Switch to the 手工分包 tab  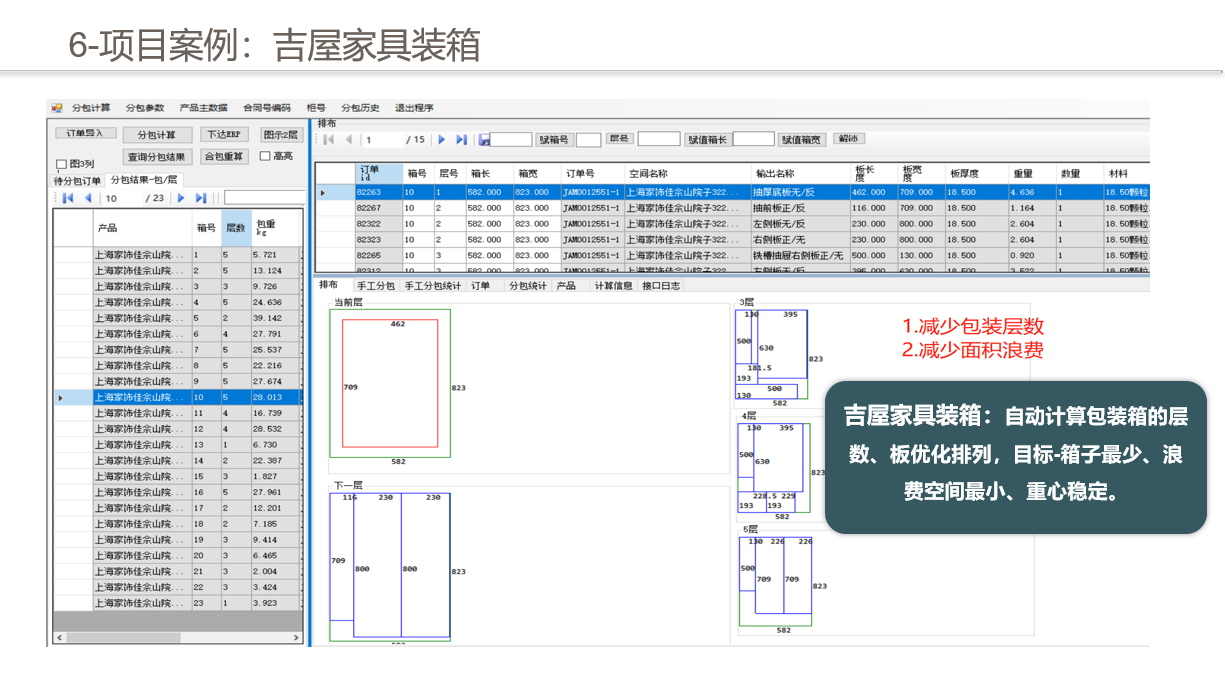click(x=376, y=286)
